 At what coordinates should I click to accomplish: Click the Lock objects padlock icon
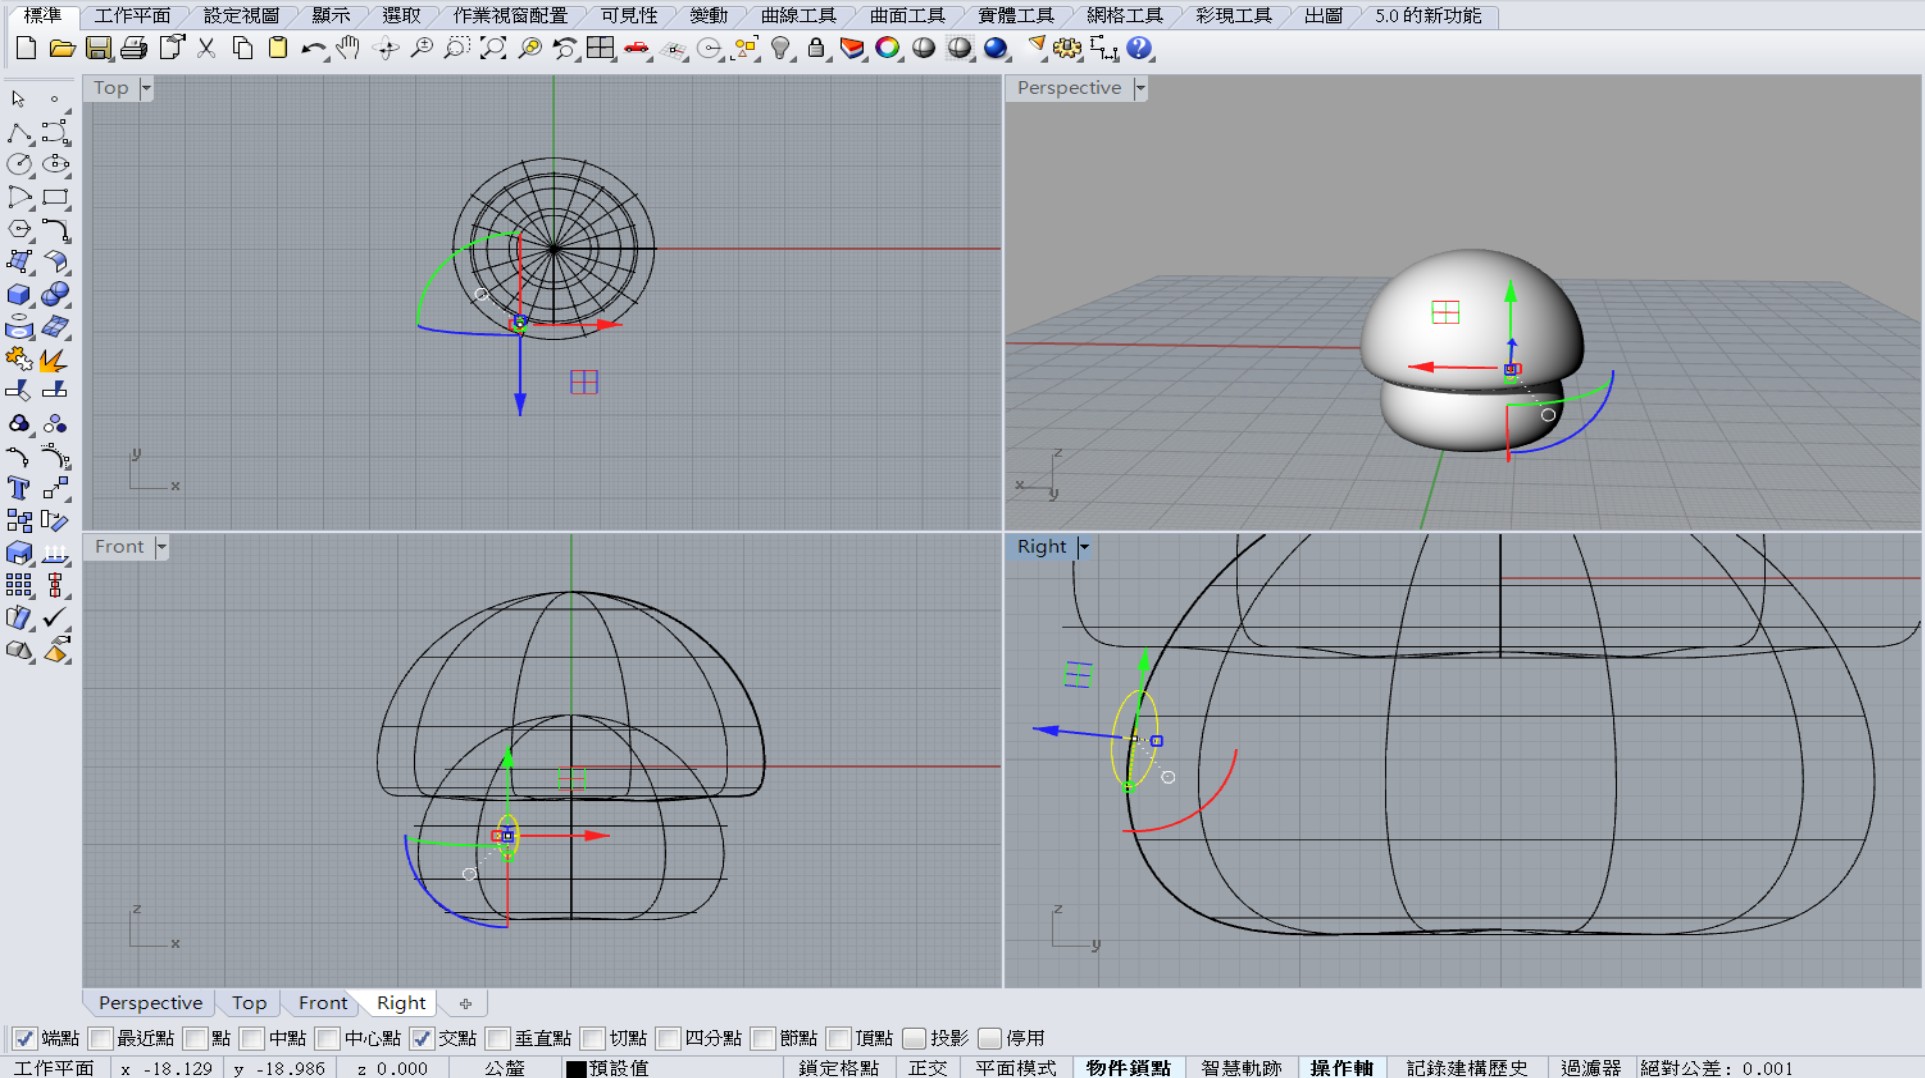tap(816, 48)
